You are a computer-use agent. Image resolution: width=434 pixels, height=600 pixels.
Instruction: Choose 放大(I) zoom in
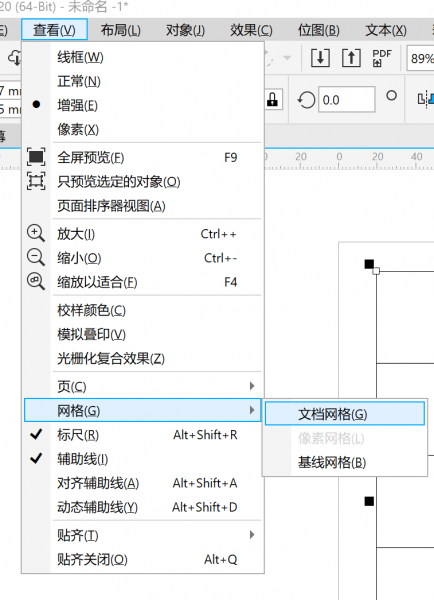[143, 234]
